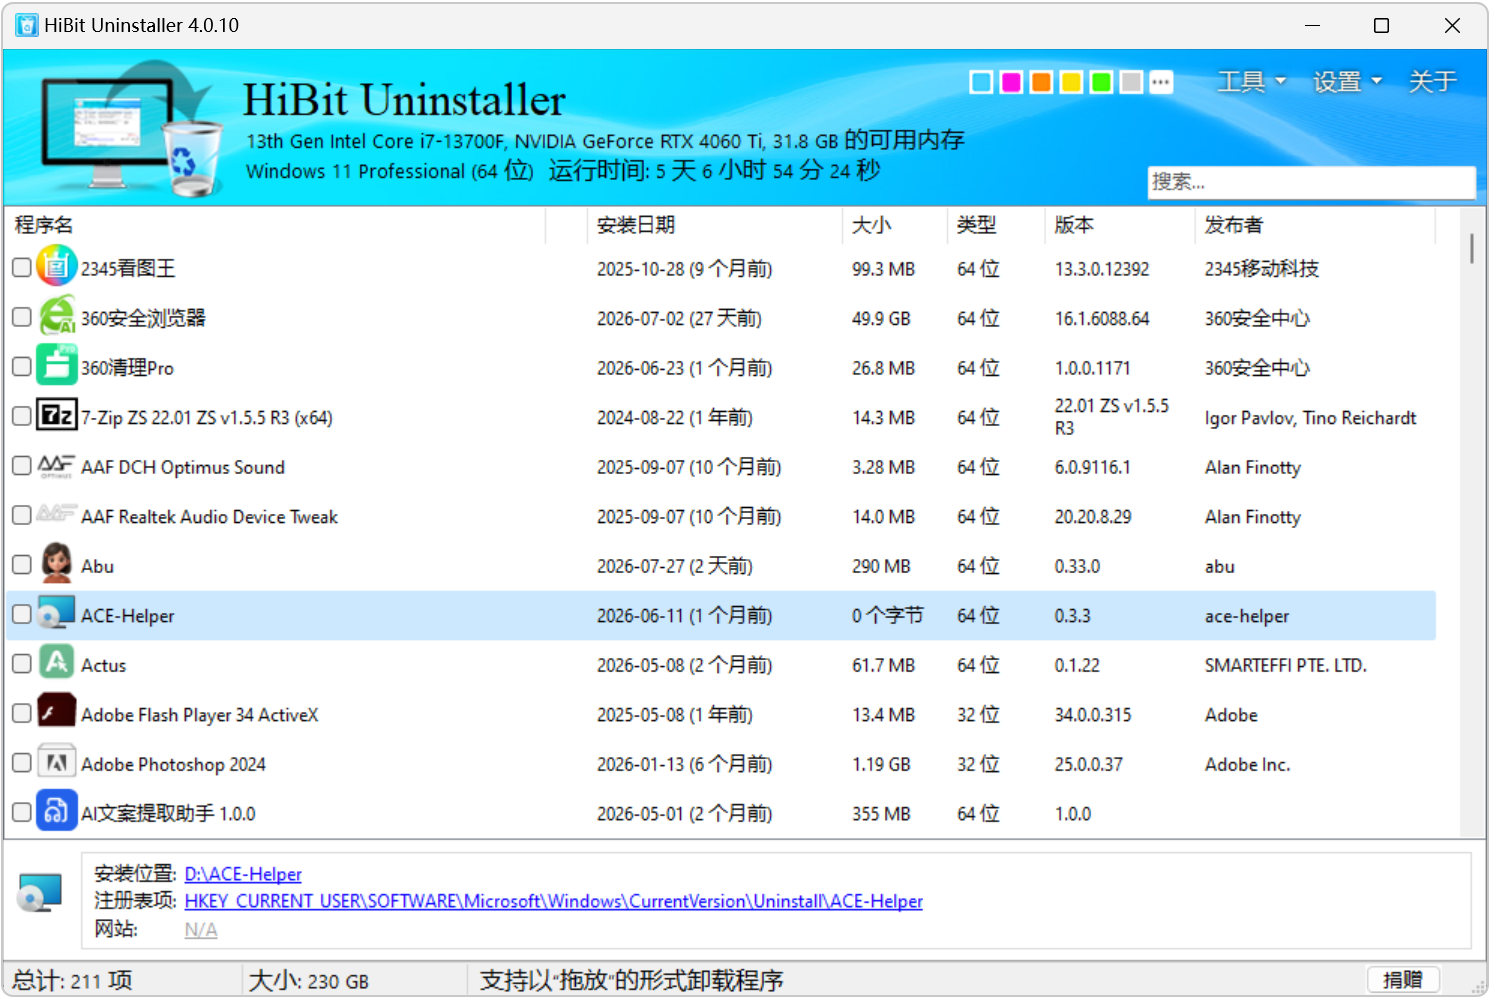This screenshot has height=999, width=1491.
Task: Sort by 安装日期 column header
Action: (715, 225)
